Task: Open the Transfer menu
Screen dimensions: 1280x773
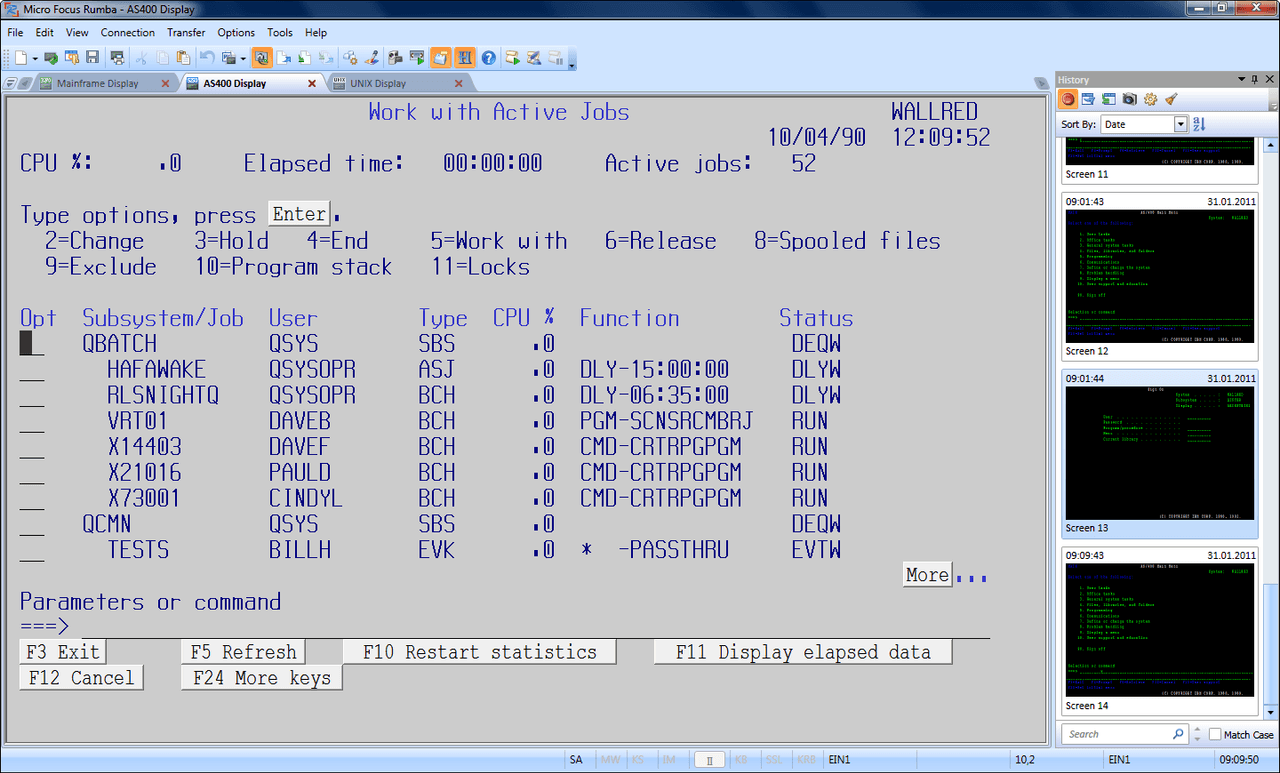Action: point(185,32)
